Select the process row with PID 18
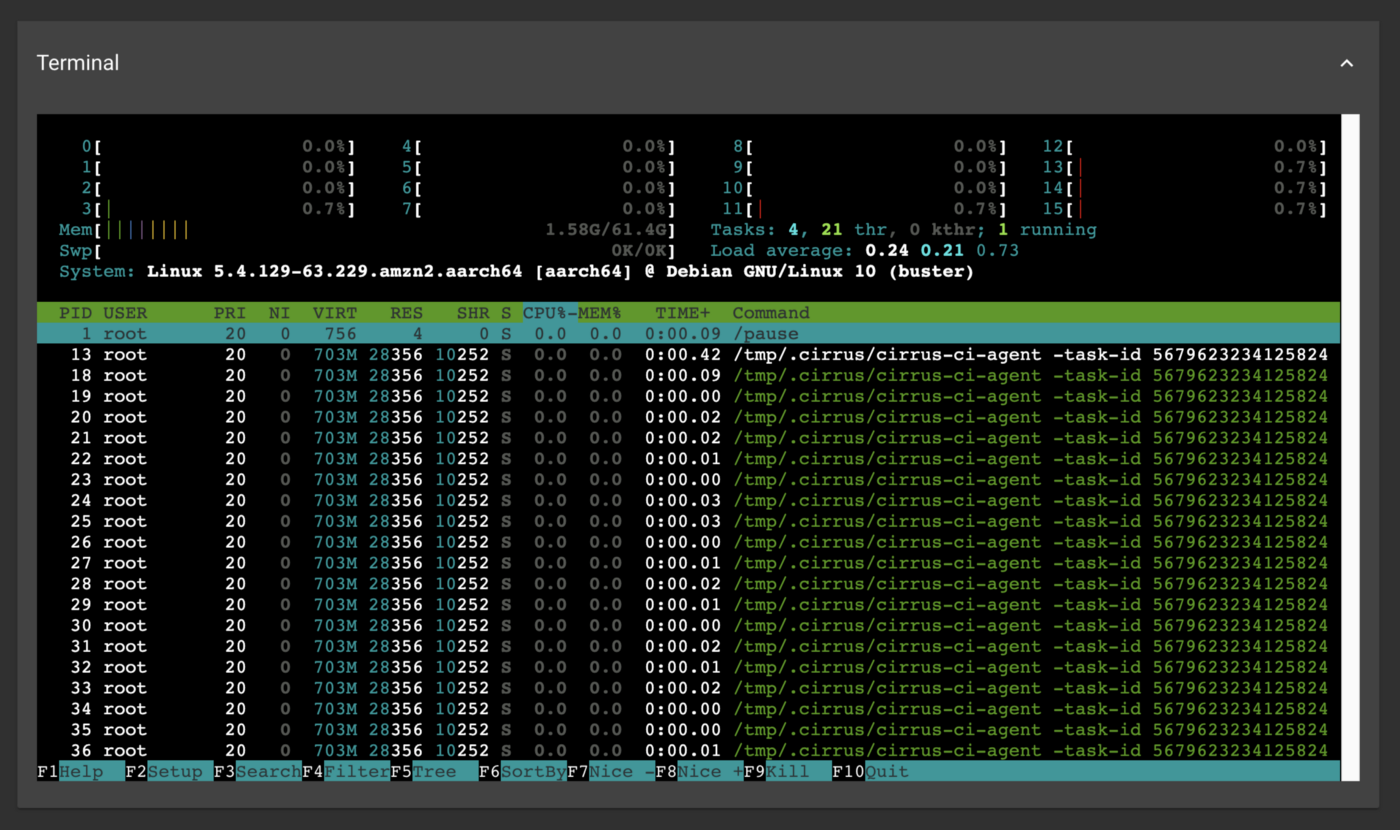Screen dimensions: 1400x830 688,376
